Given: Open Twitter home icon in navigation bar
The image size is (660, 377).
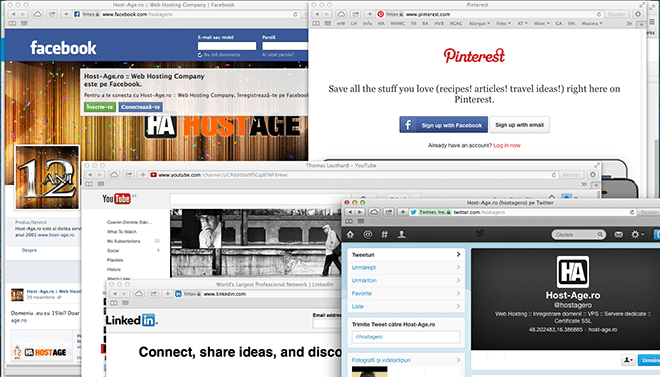Looking at the screenshot, I should point(350,234).
